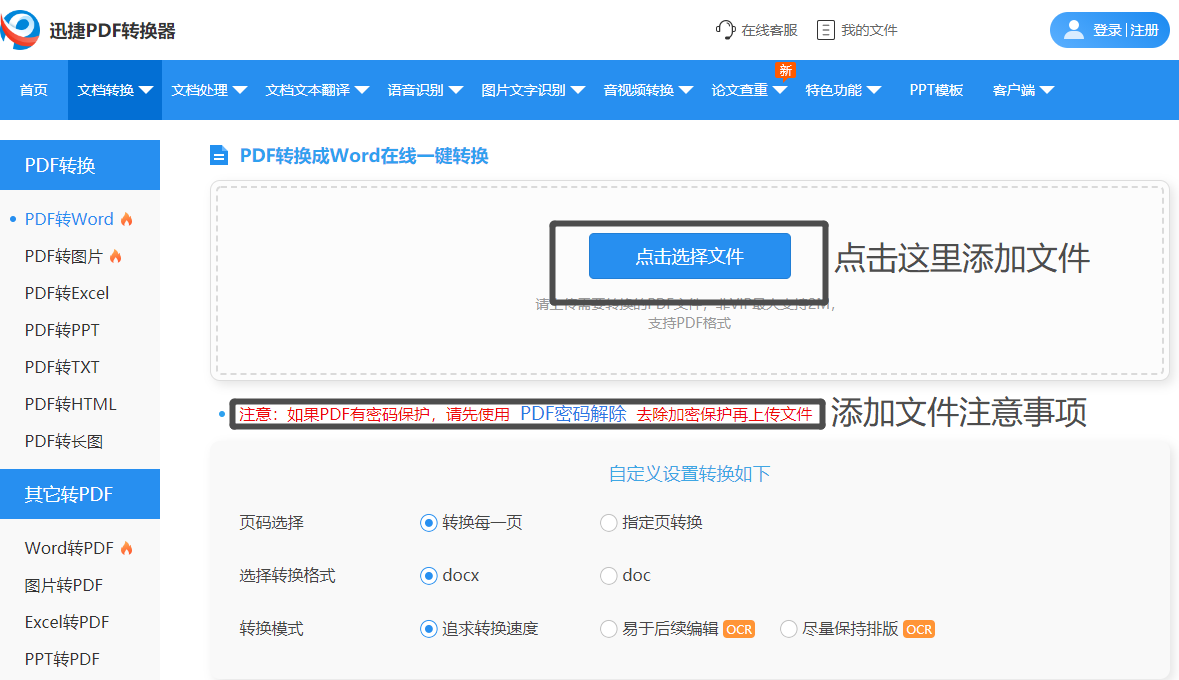Screen dimensions: 1179x680
Task: Expand the 文档处理 dropdown menu
Action: click(x=209, y=90)
